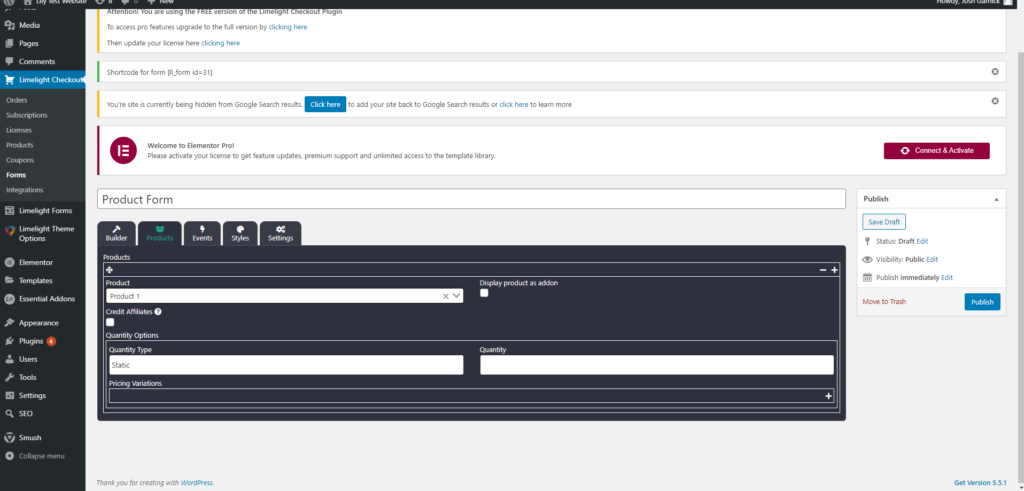Image resolution: width=1024 pixels, height=491 pixels.
Task: Open Coupons submenu item
Action: coord(20,160)
